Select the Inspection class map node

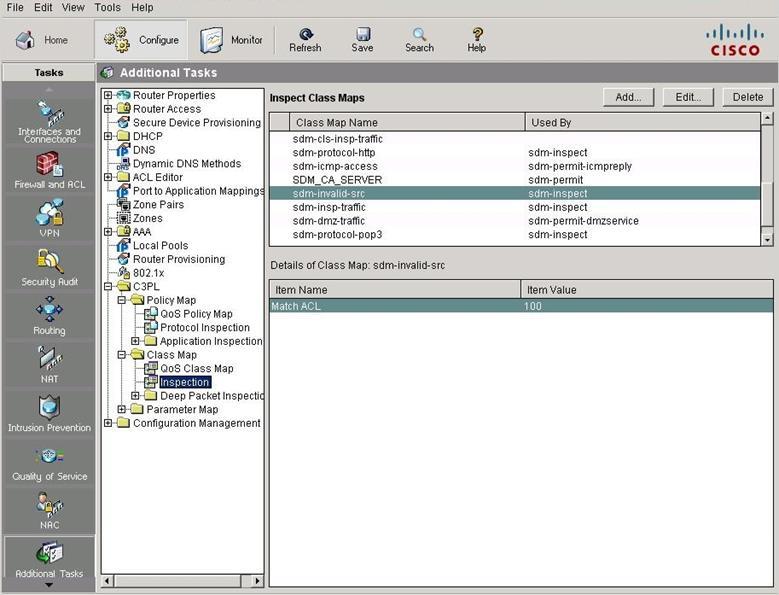pos(184,382)
